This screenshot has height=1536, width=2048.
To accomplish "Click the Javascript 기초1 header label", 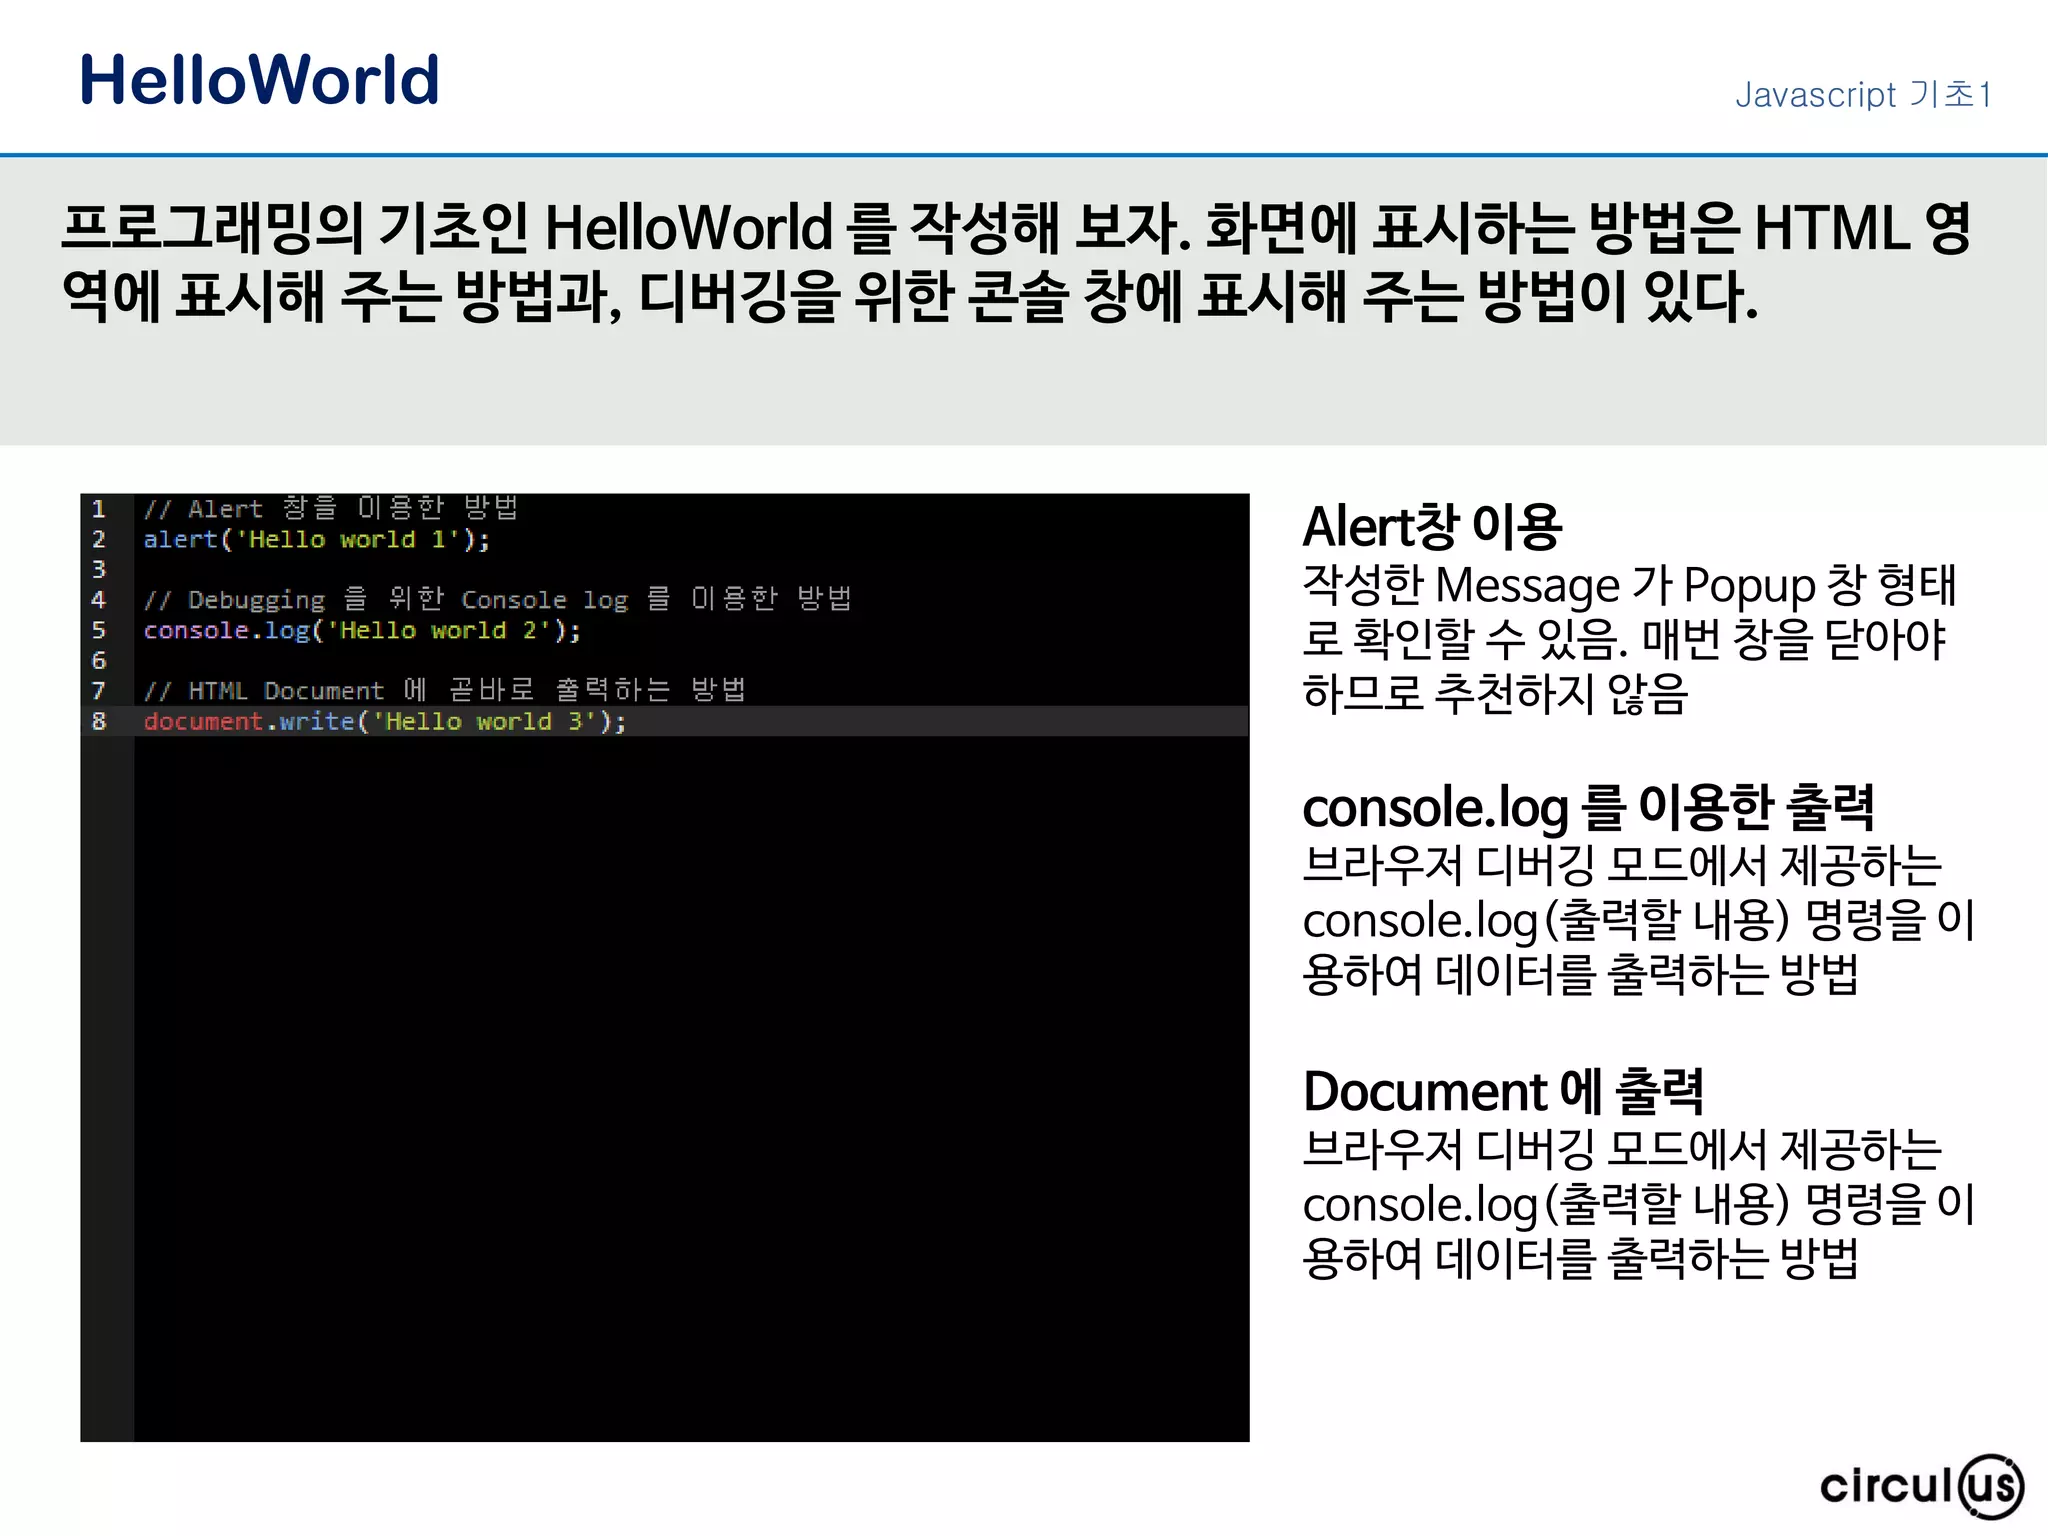I will pos(1863,95).
